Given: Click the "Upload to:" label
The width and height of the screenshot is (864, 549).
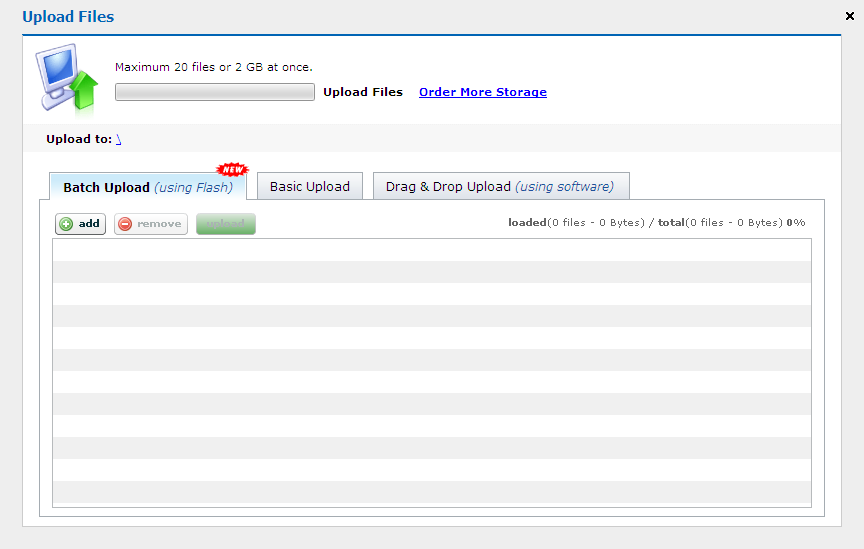Looking at the screenshot, I should pyautogui.click(x=79, y=139).
